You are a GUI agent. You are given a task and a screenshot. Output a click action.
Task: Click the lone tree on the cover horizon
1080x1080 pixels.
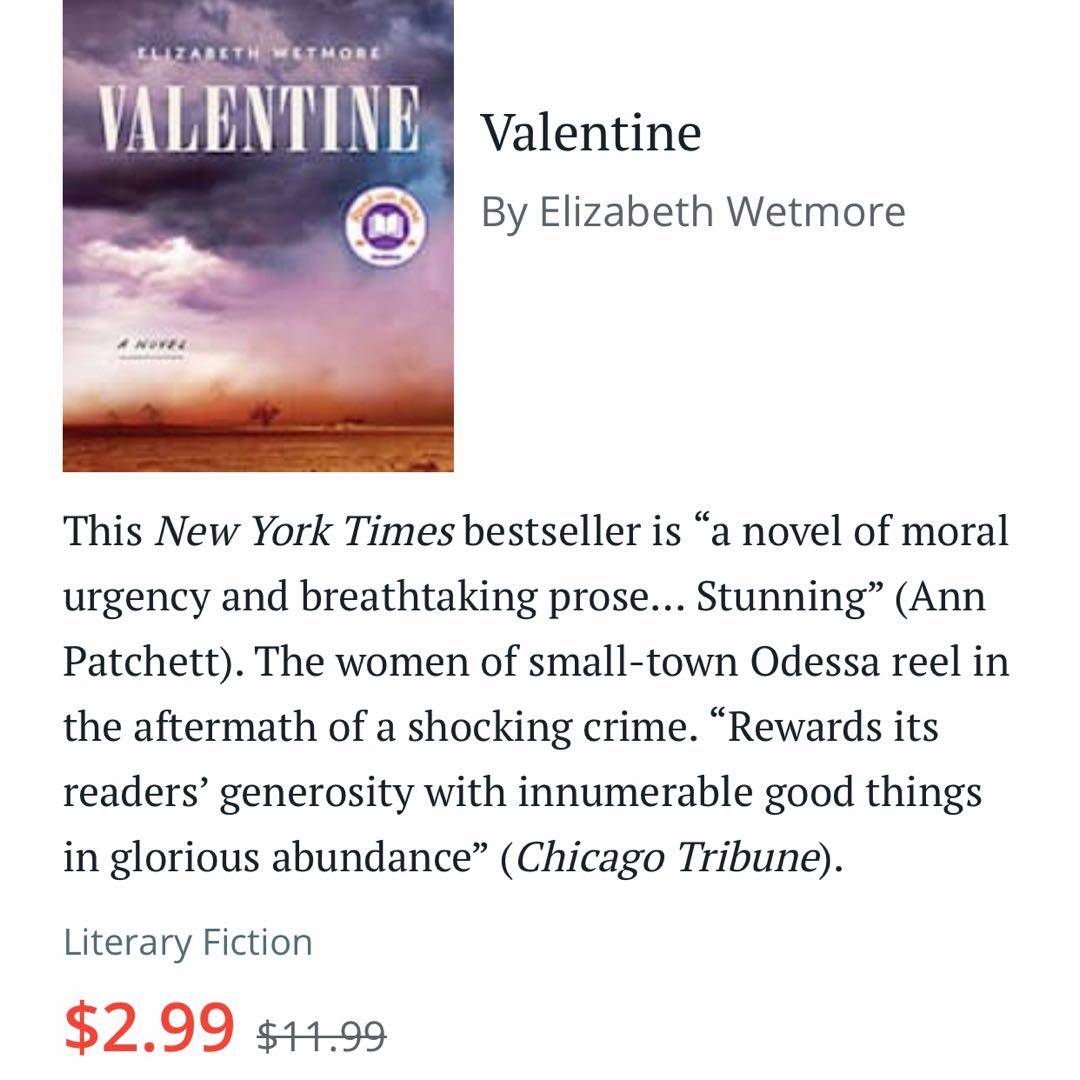(x=264, y=412)
